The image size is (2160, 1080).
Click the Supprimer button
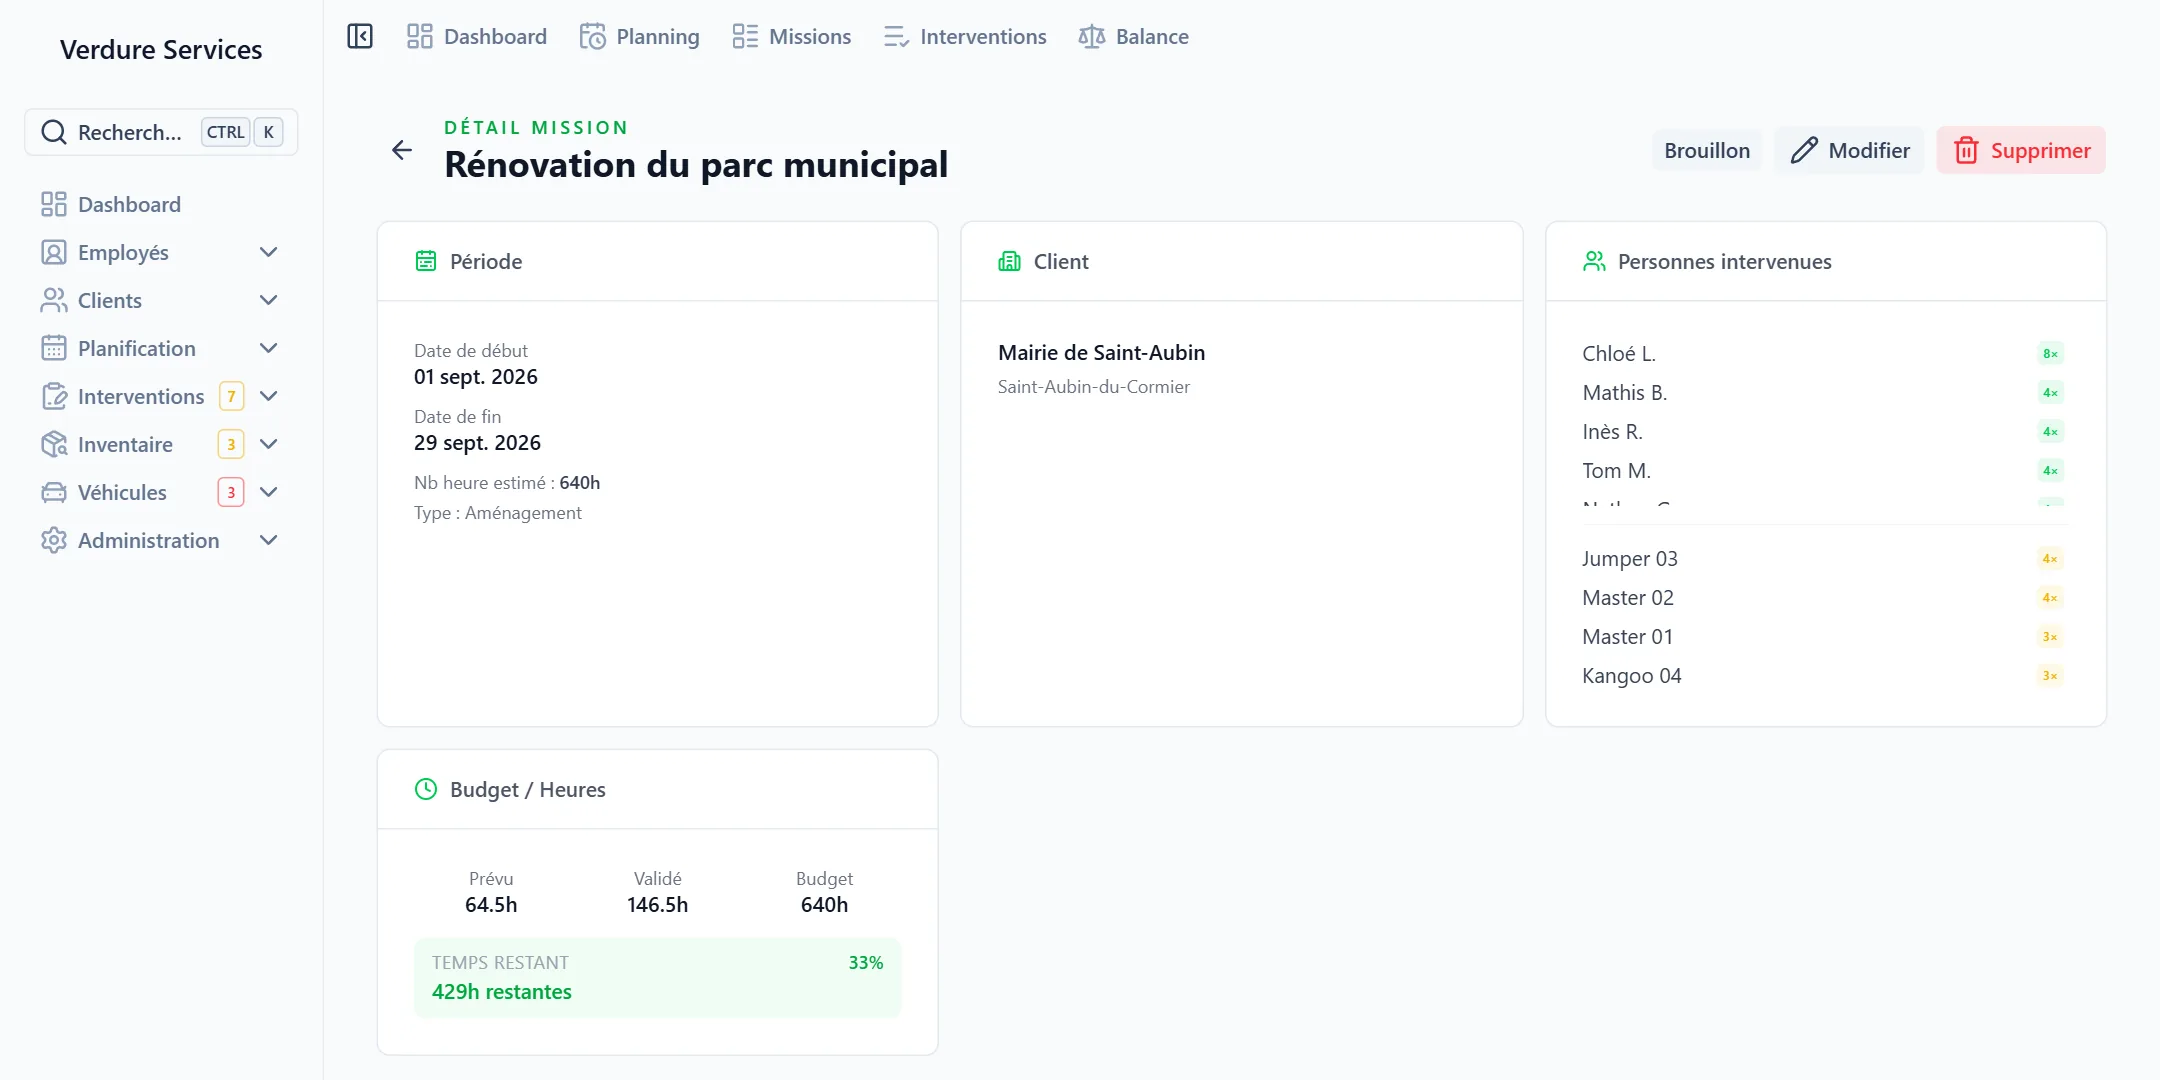point(2021,151)
